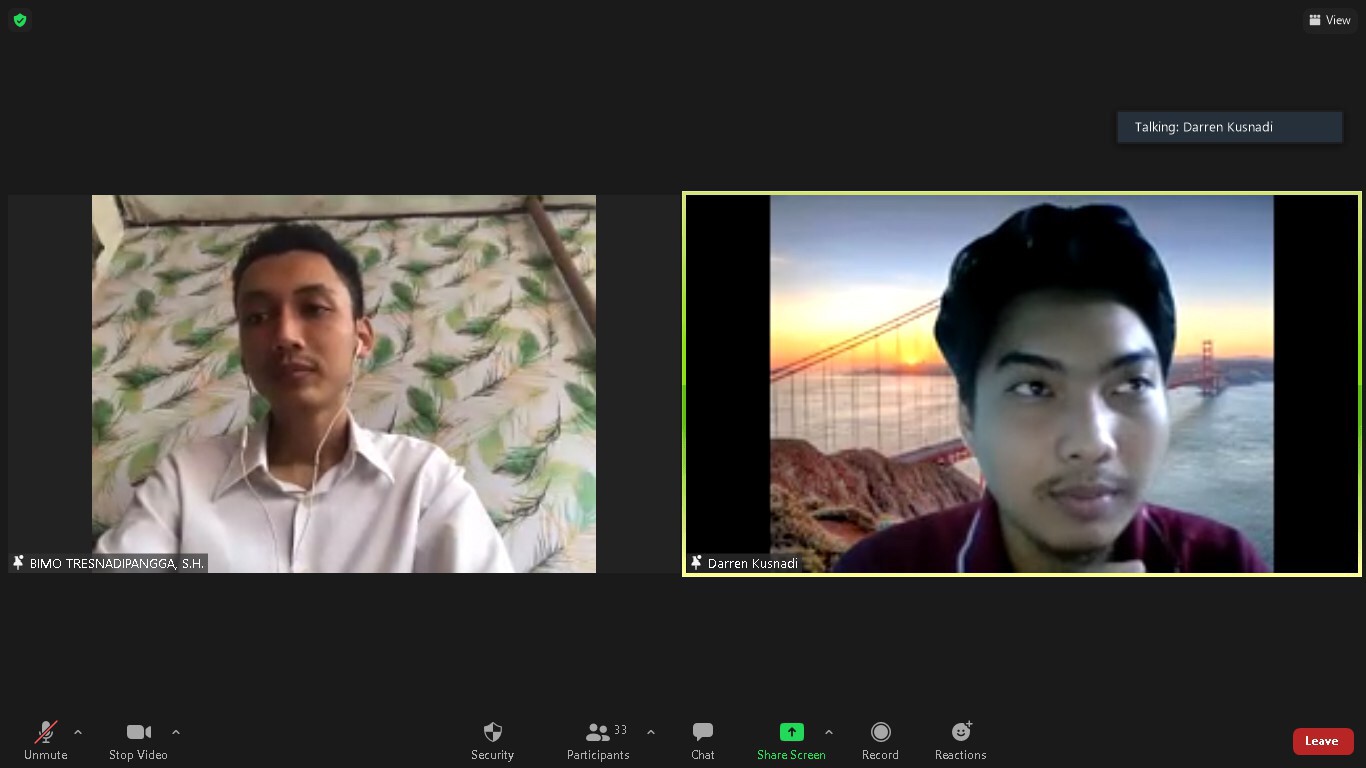Click the green Share Screen icon
Screen dimensions: 1366x768
coord(791,732)
